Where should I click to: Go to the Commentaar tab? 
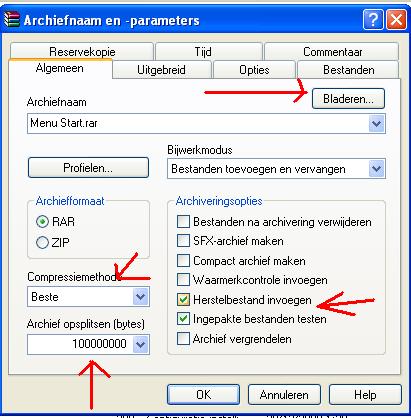click(x=332, y=51)
